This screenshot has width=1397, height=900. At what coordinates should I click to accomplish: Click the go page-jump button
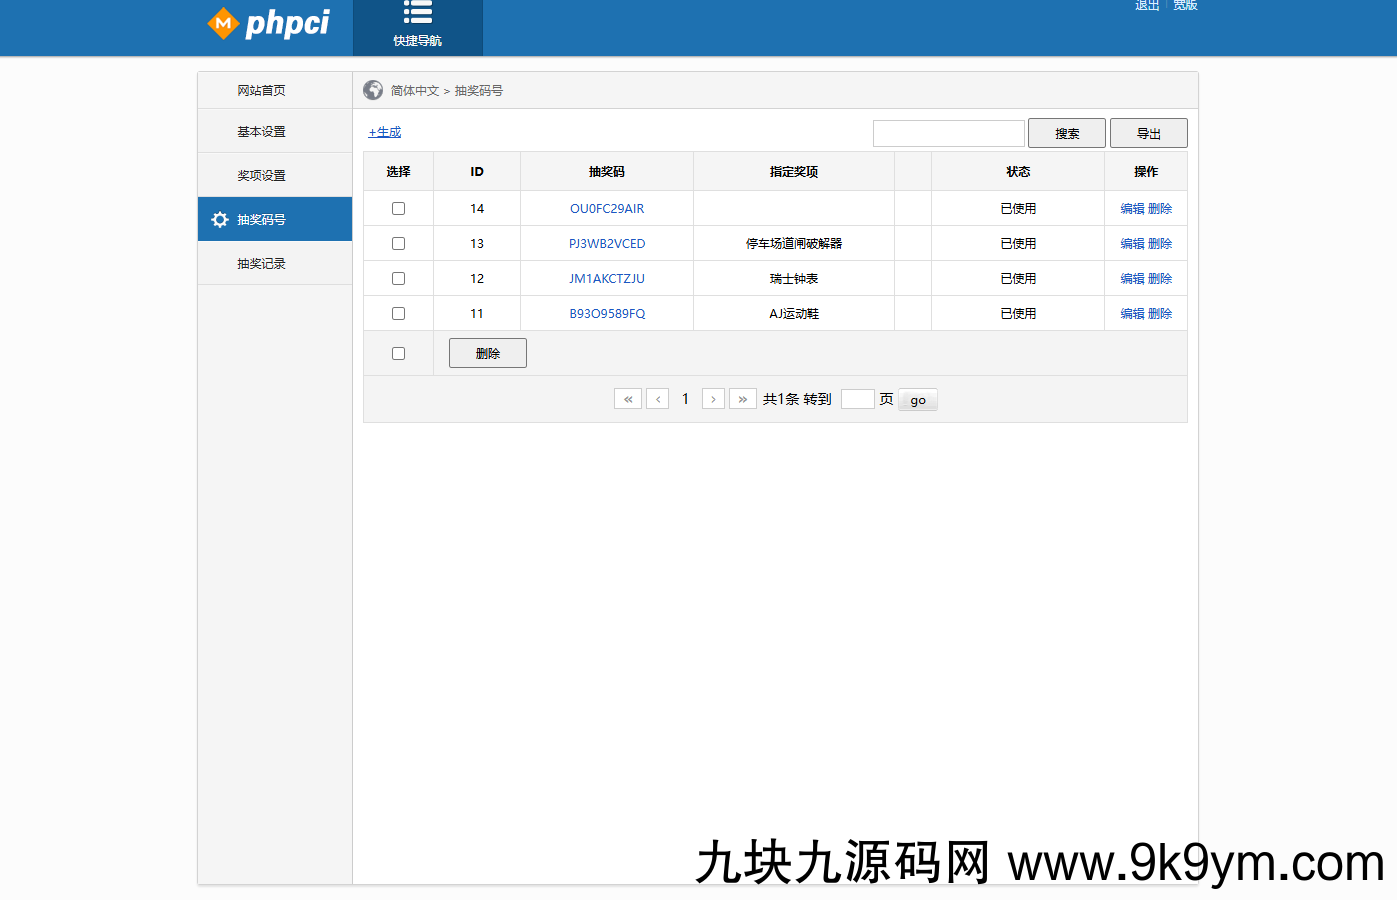[916, 399]
